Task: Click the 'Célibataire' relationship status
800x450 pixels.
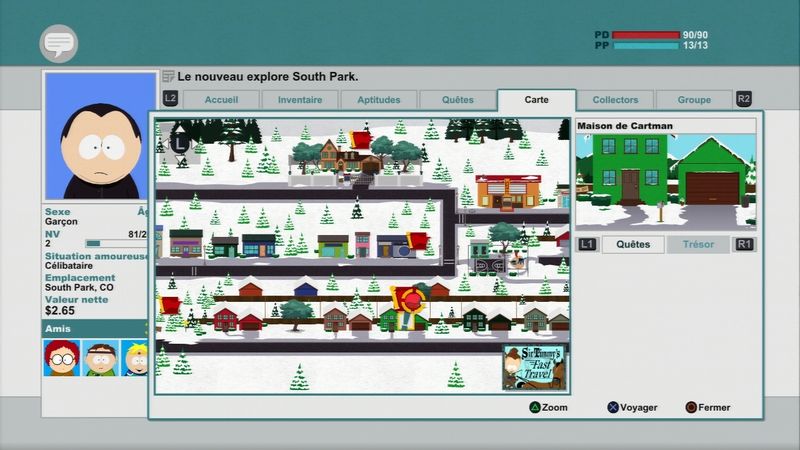Action: click(x=69, y=266)
